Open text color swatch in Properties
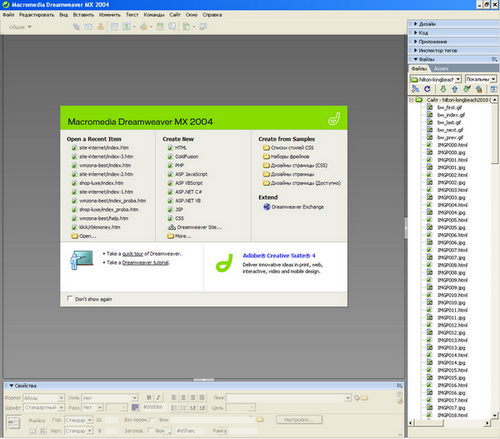The image size is (500, 439). point(135,407)
